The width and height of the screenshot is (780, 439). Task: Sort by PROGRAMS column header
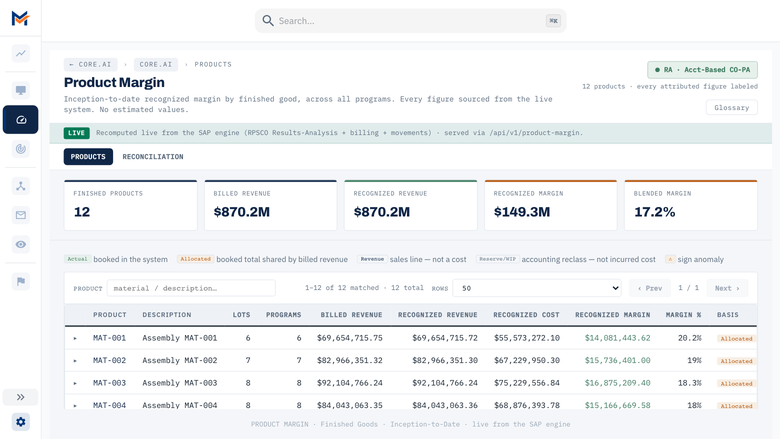click(x=284, y=315)
